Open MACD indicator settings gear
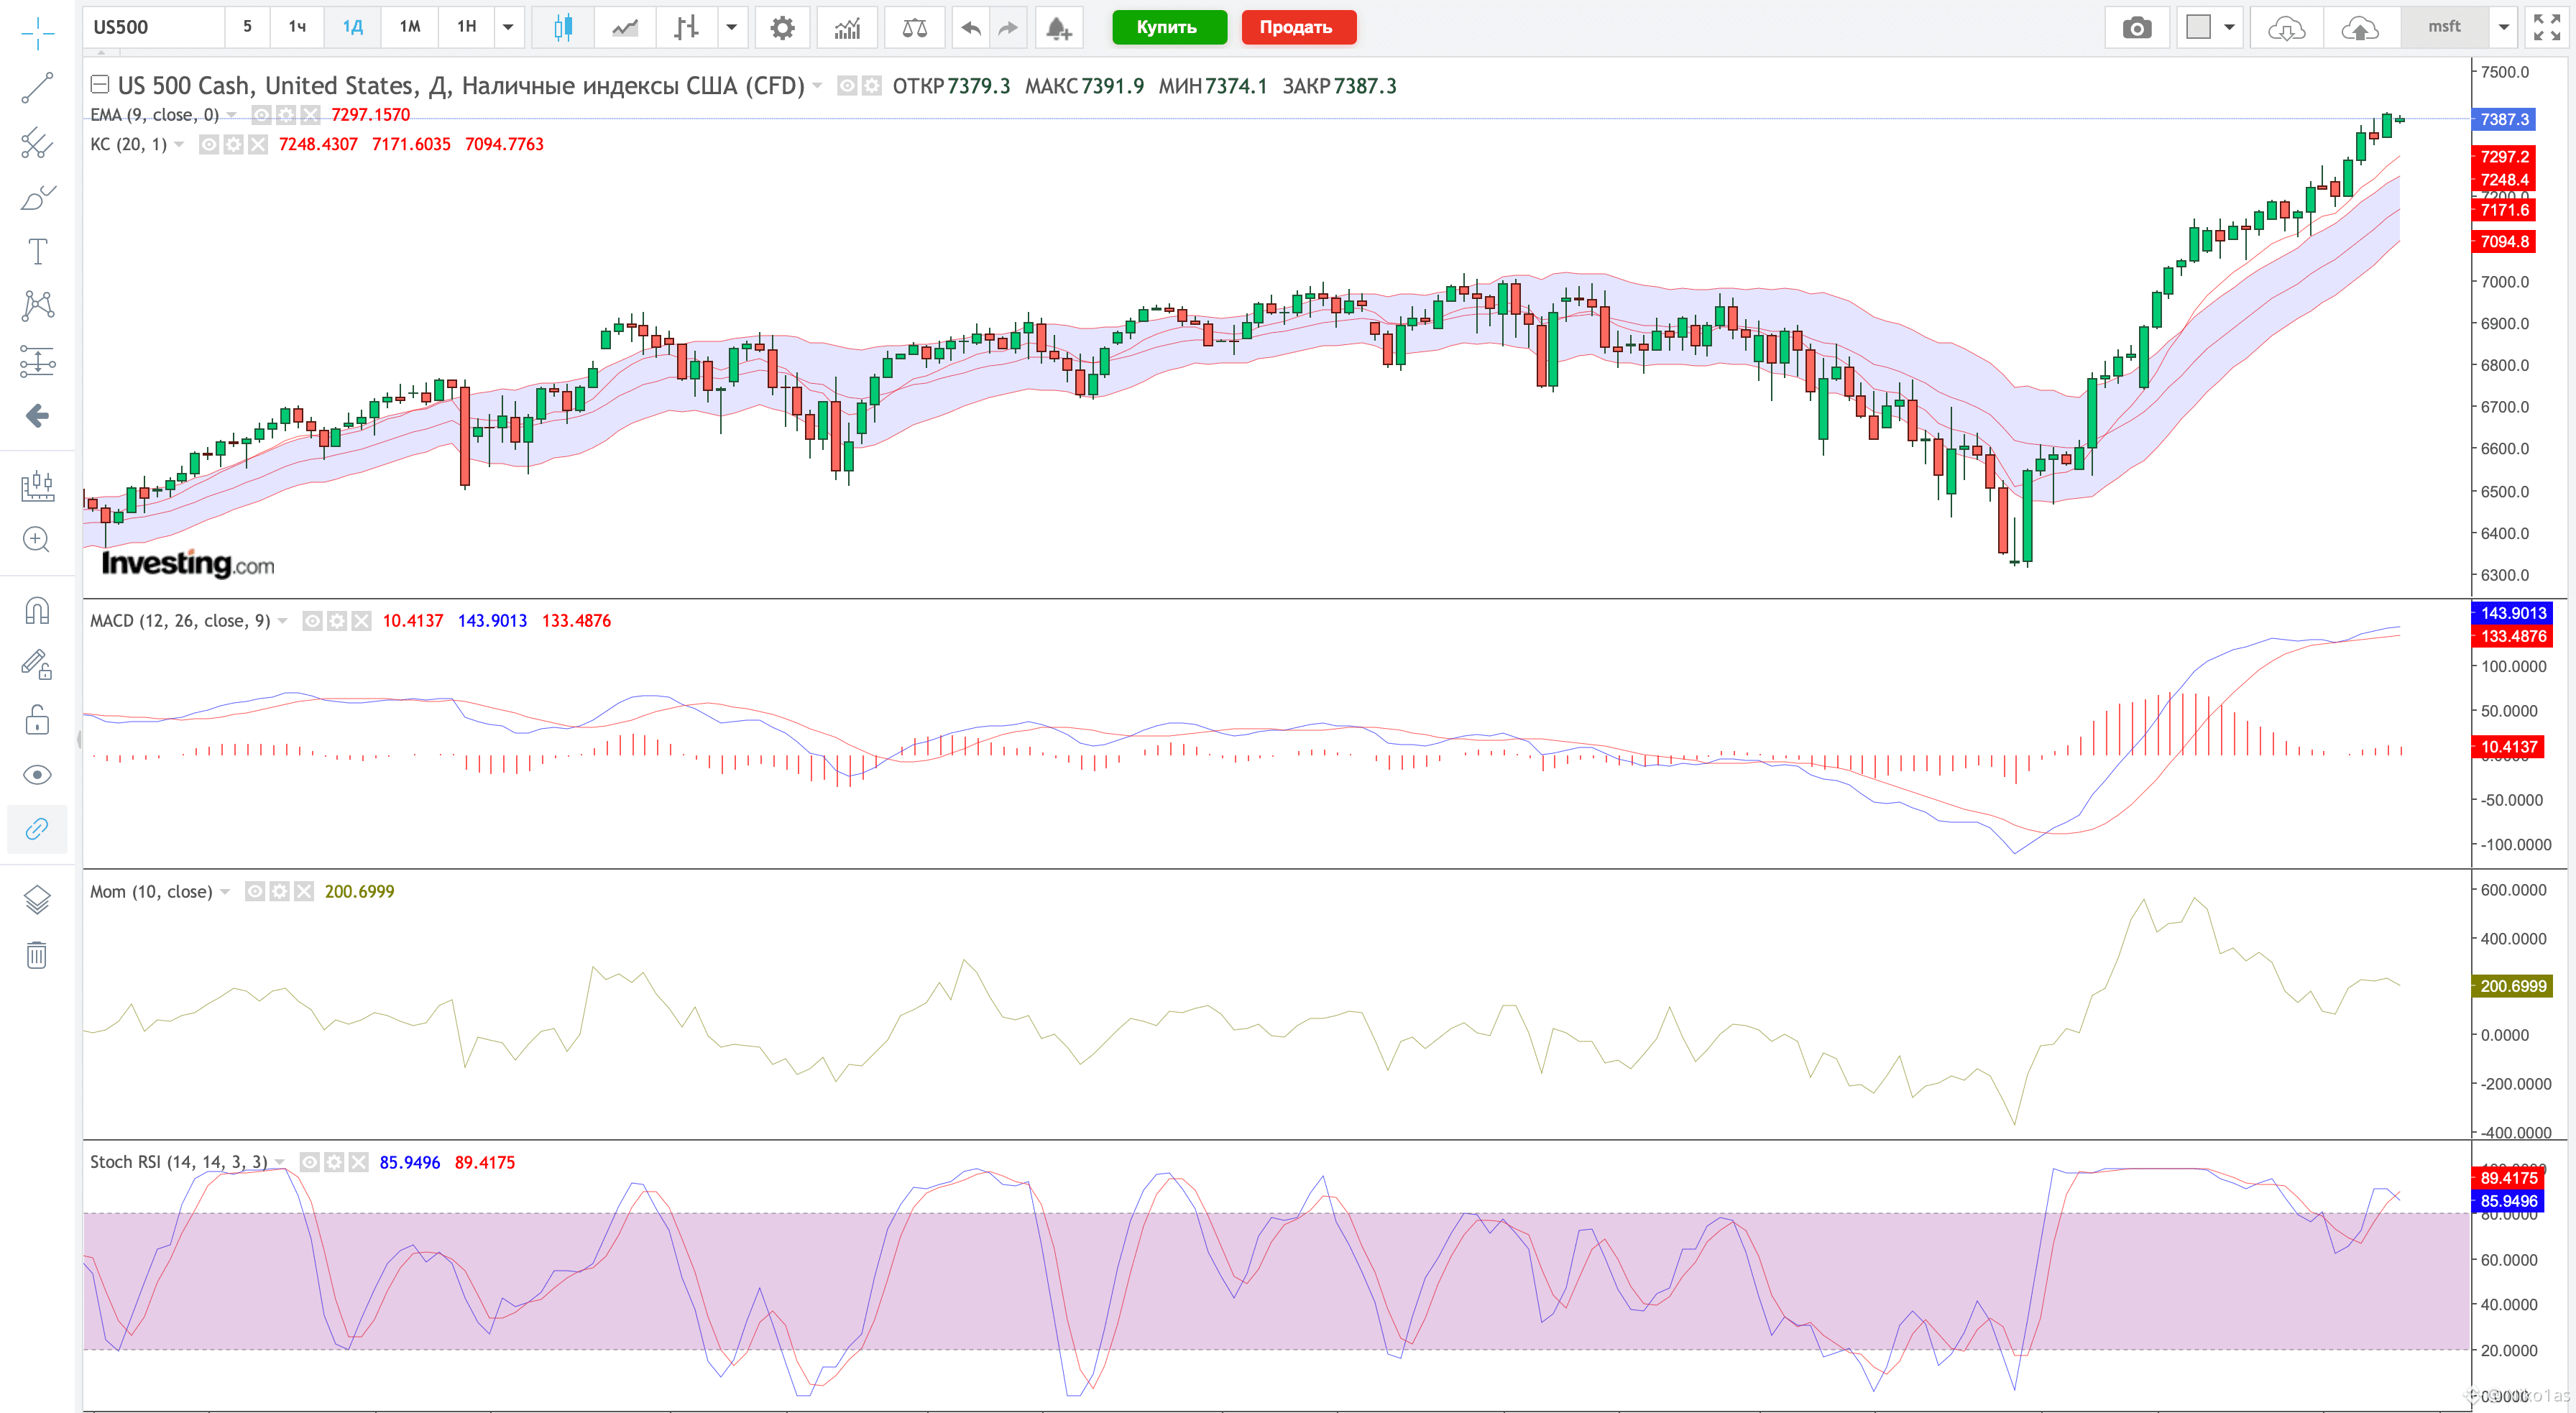The height and width of the screenshot is (1413, 2576). pos(337,621)
